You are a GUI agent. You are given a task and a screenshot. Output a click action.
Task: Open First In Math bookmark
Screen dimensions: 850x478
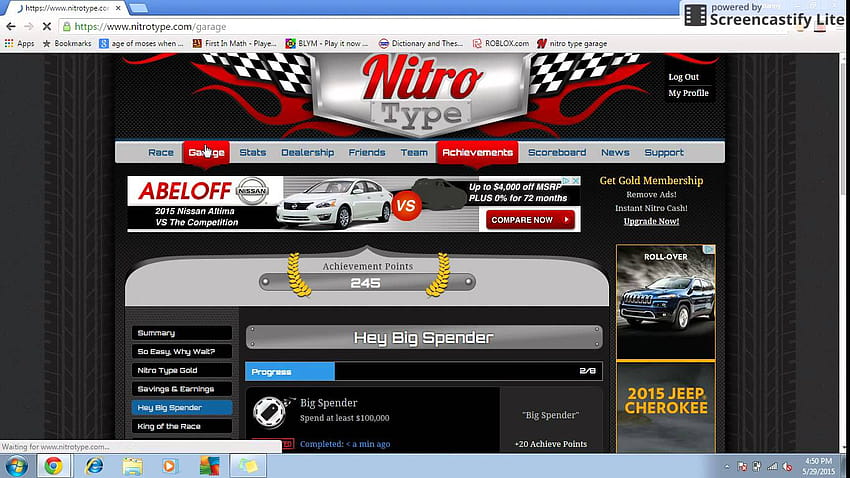234,43
